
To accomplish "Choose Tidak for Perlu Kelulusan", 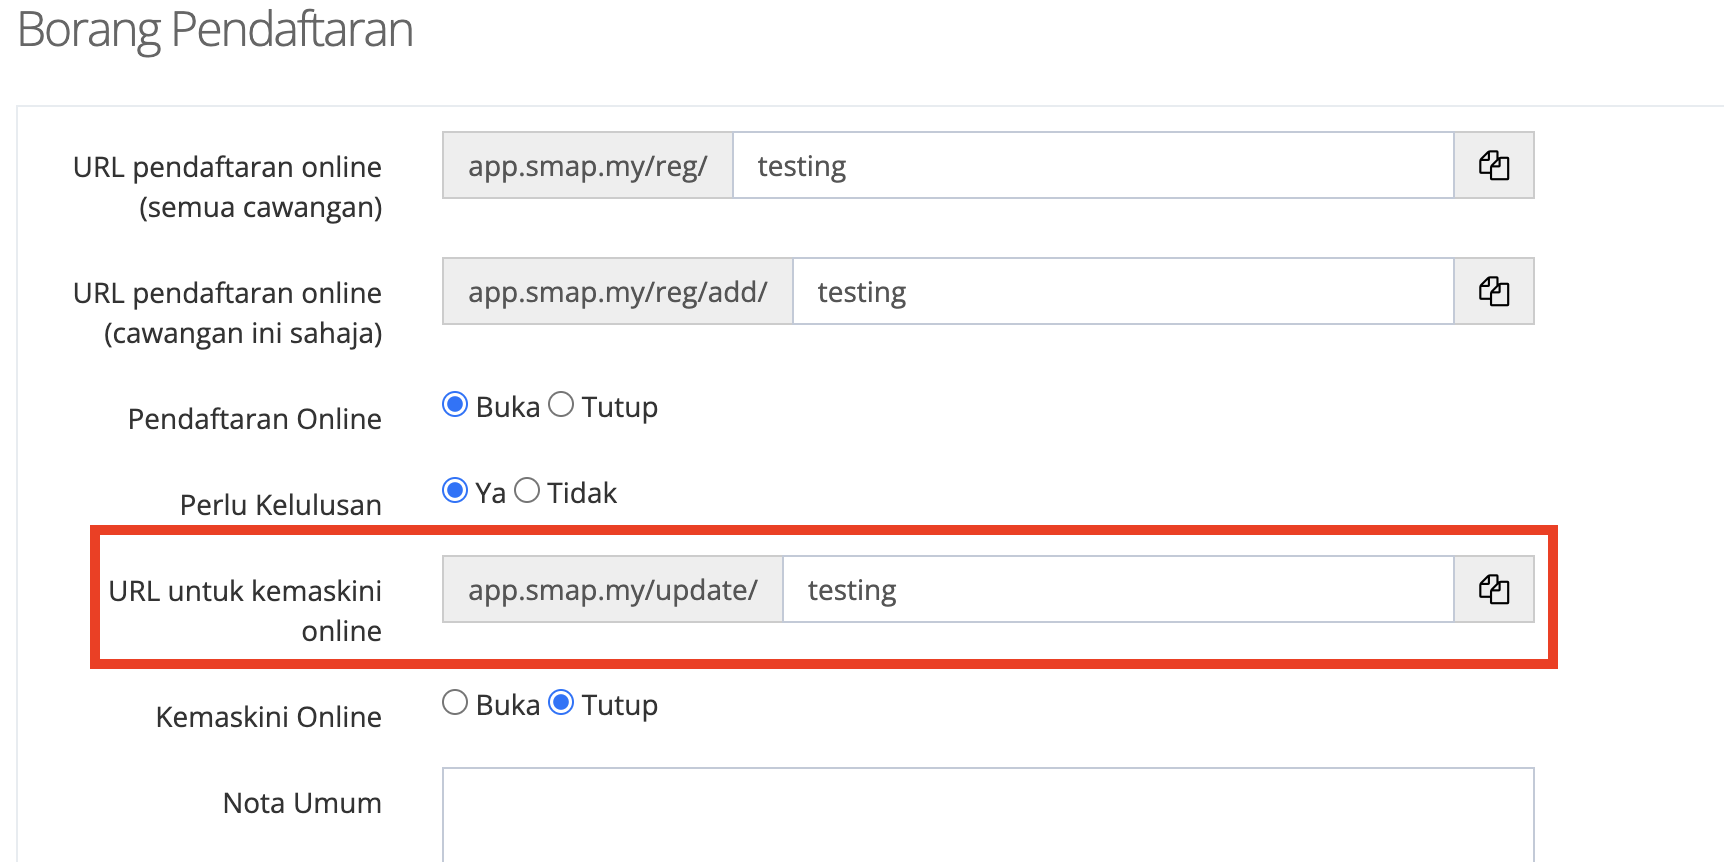I will (527, 491).
